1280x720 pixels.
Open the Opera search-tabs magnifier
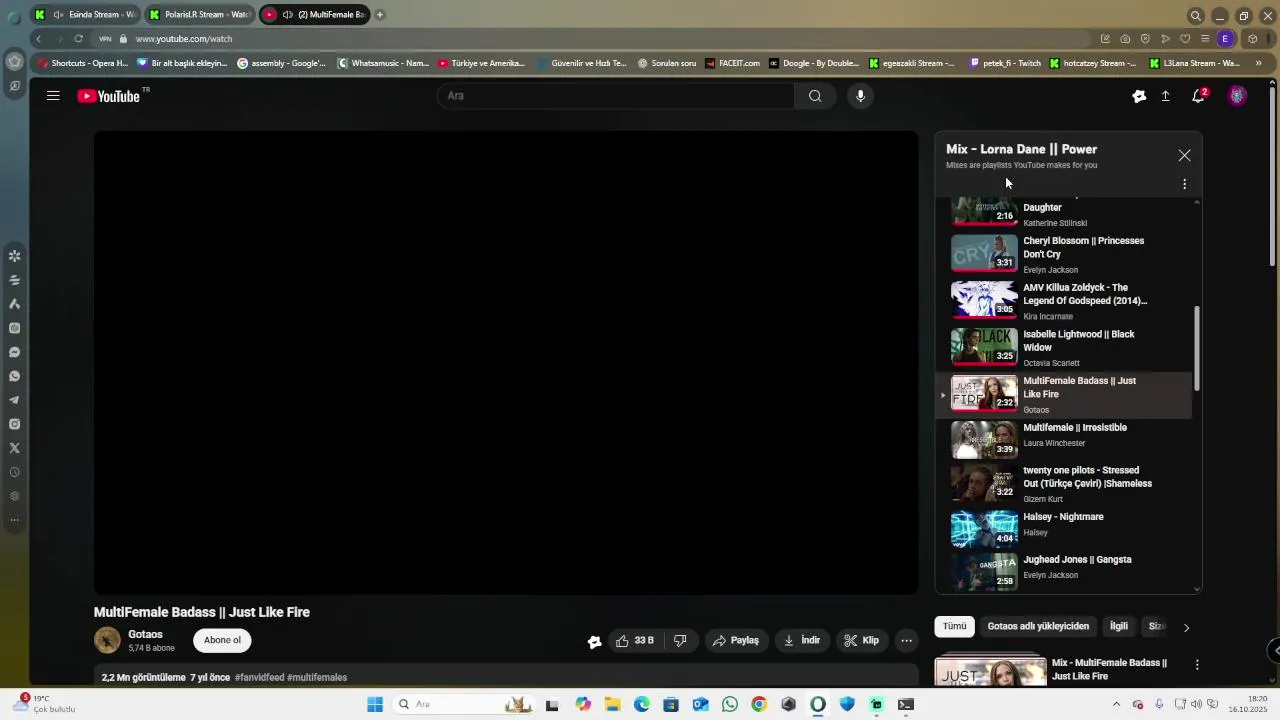pos(1195,15)
